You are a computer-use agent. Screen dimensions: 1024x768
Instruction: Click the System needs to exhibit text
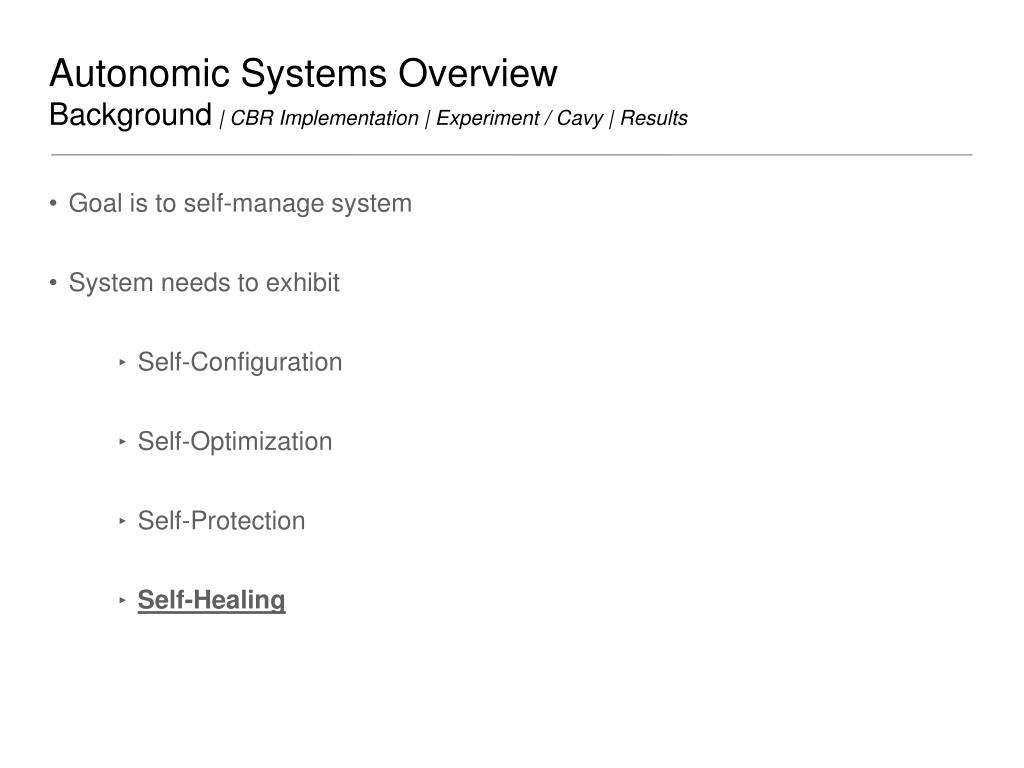click(204, 283)
